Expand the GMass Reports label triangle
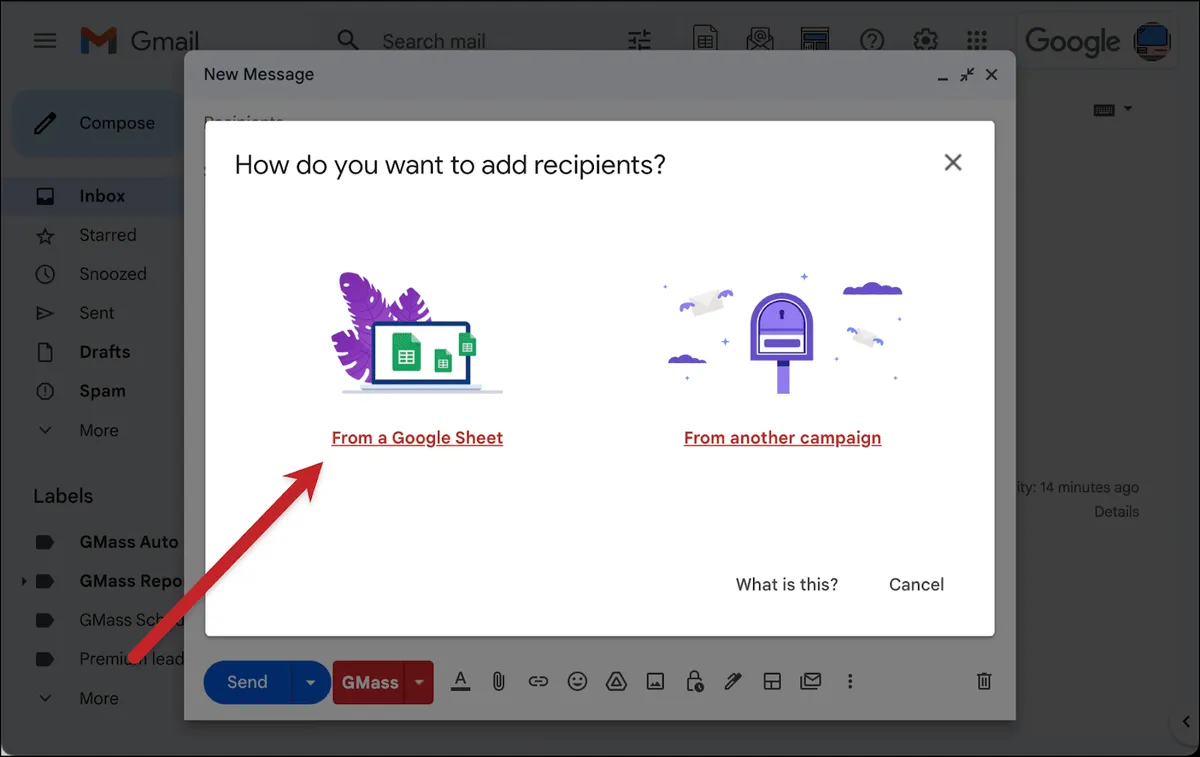 [x=23, y=581]
